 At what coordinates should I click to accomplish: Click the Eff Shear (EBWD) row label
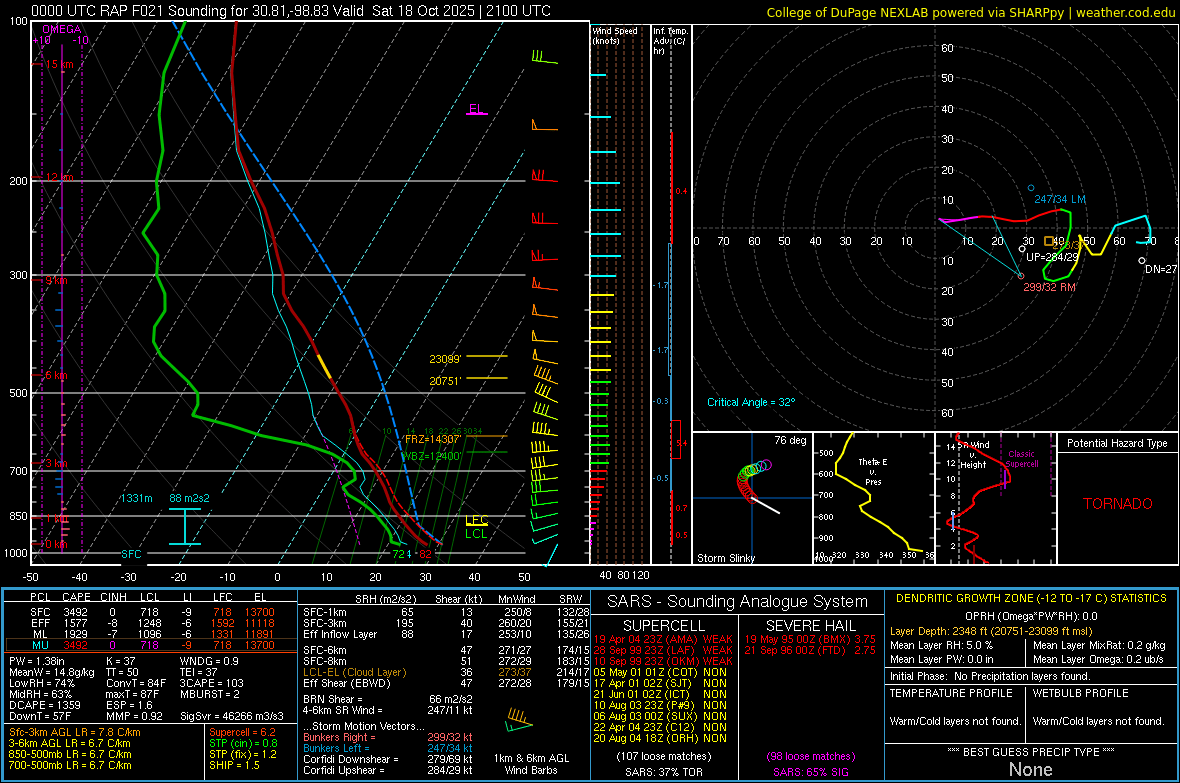(x=347, y=684)
